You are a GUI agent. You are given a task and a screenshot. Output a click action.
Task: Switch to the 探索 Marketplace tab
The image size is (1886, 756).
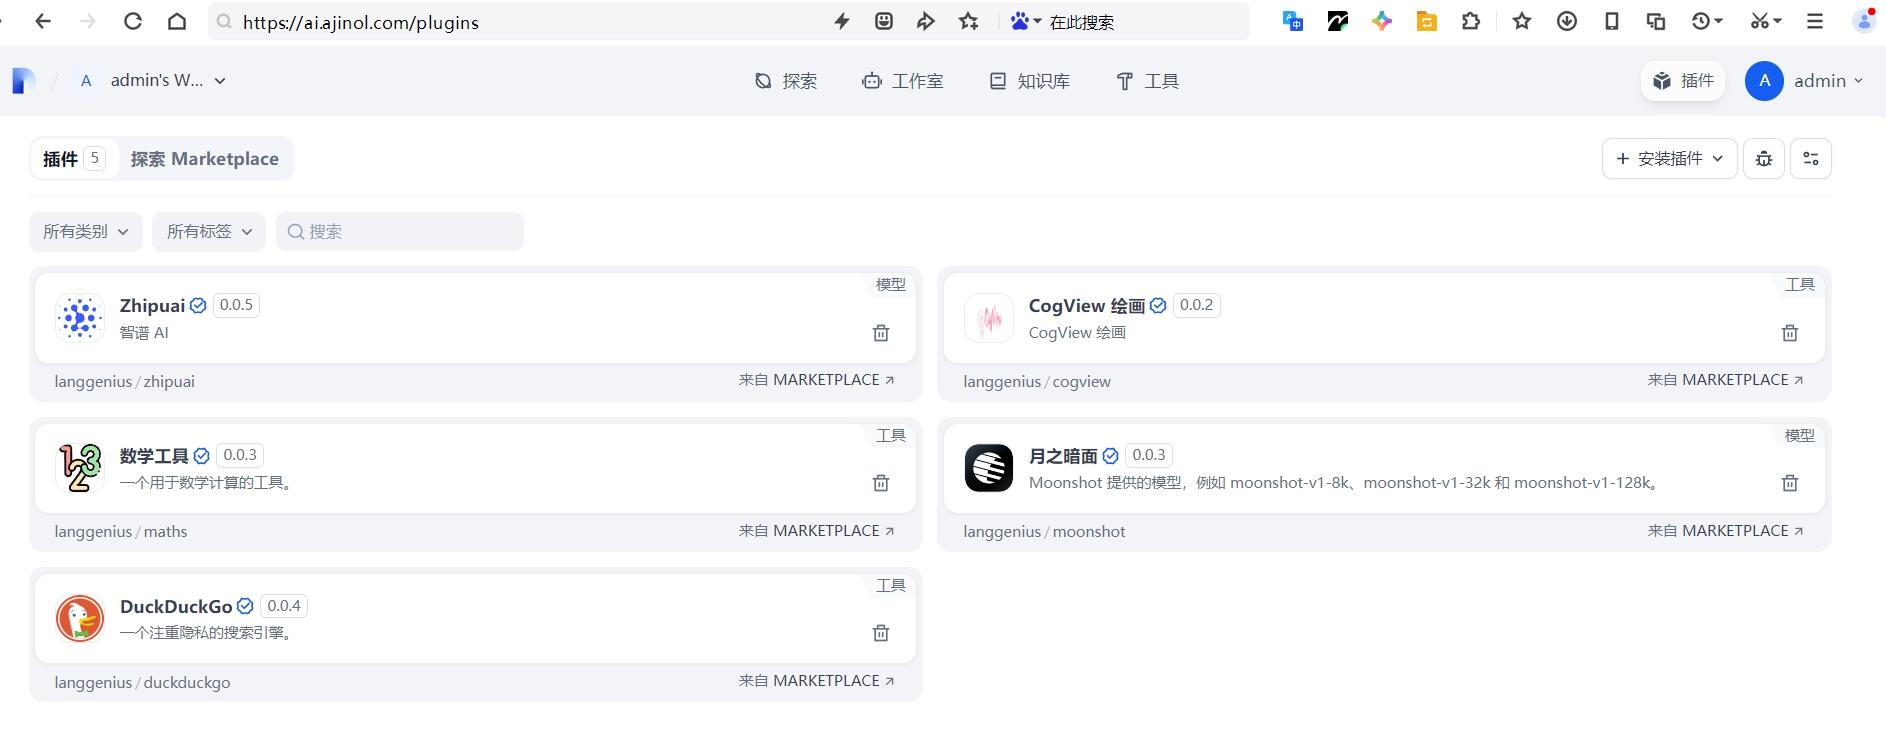pyautogui.click(x=205, y=159)
